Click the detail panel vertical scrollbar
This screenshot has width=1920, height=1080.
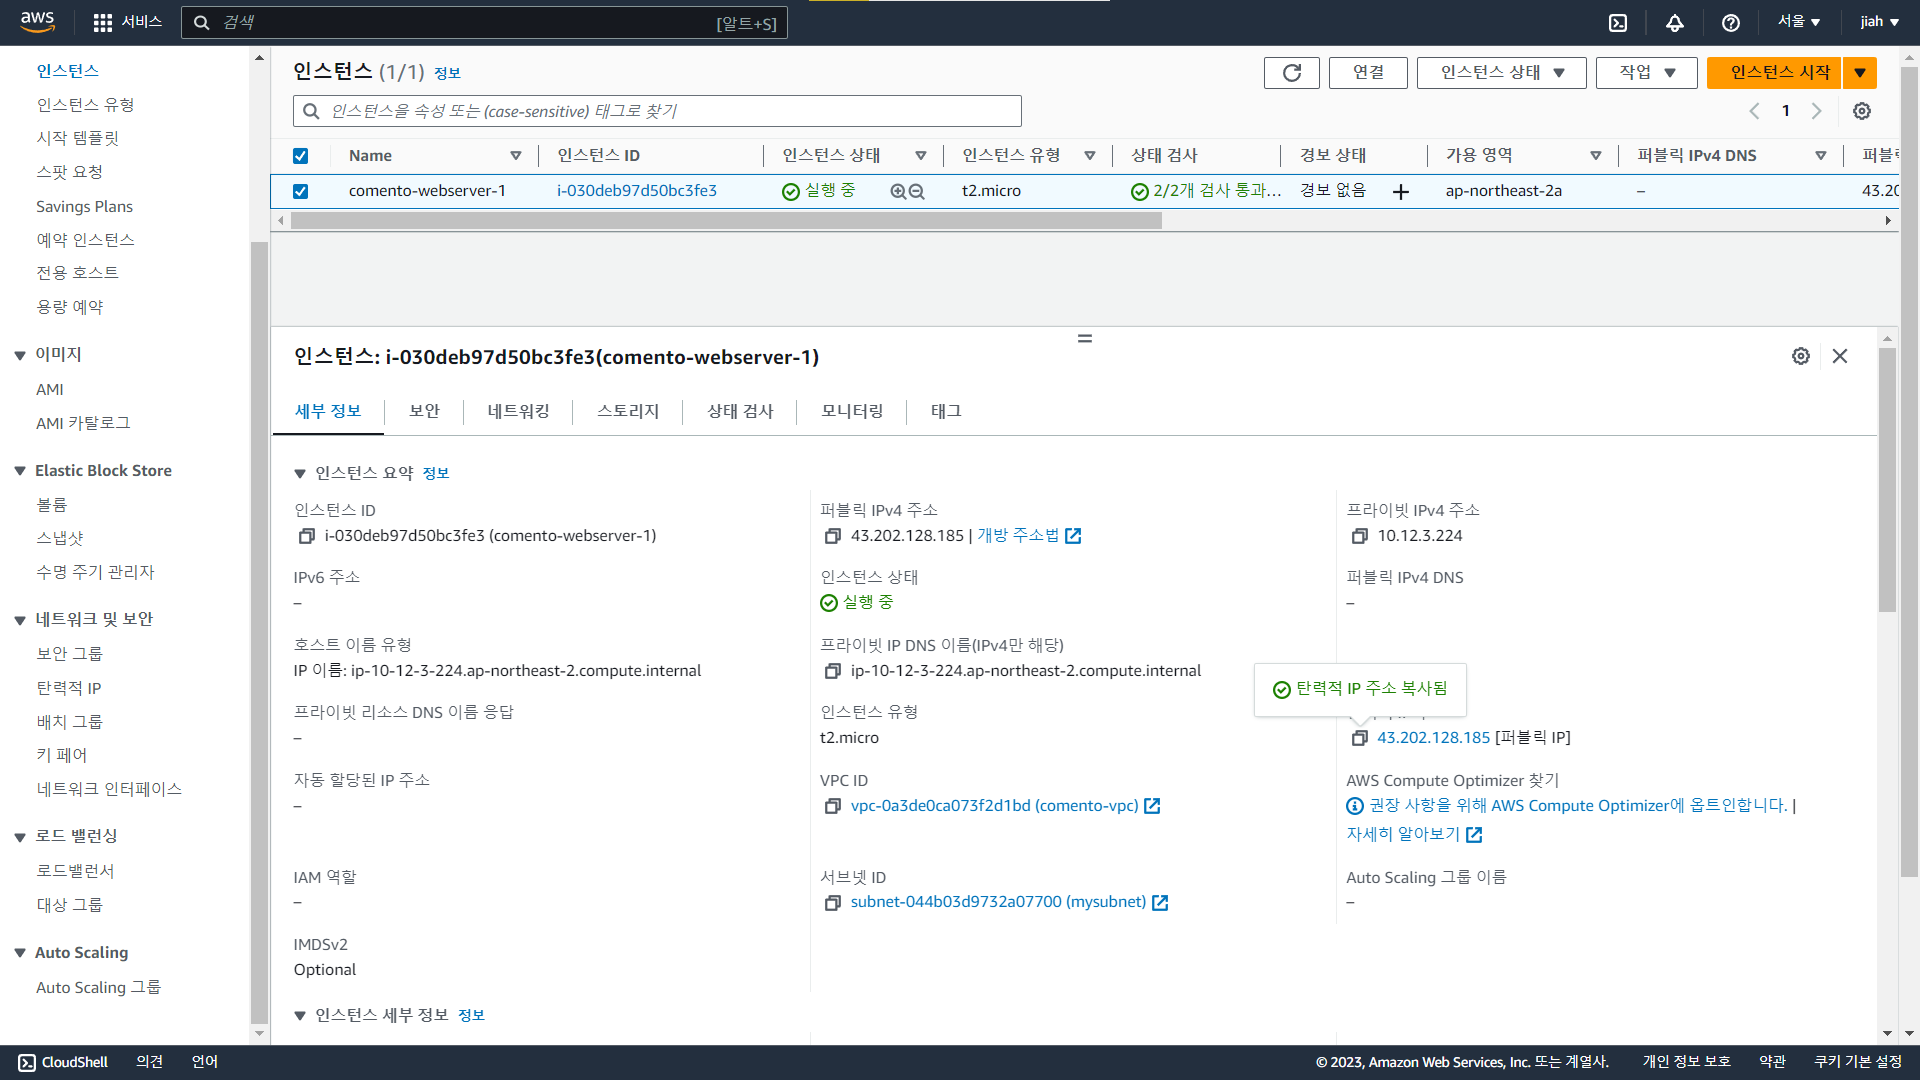point(1887,480)
